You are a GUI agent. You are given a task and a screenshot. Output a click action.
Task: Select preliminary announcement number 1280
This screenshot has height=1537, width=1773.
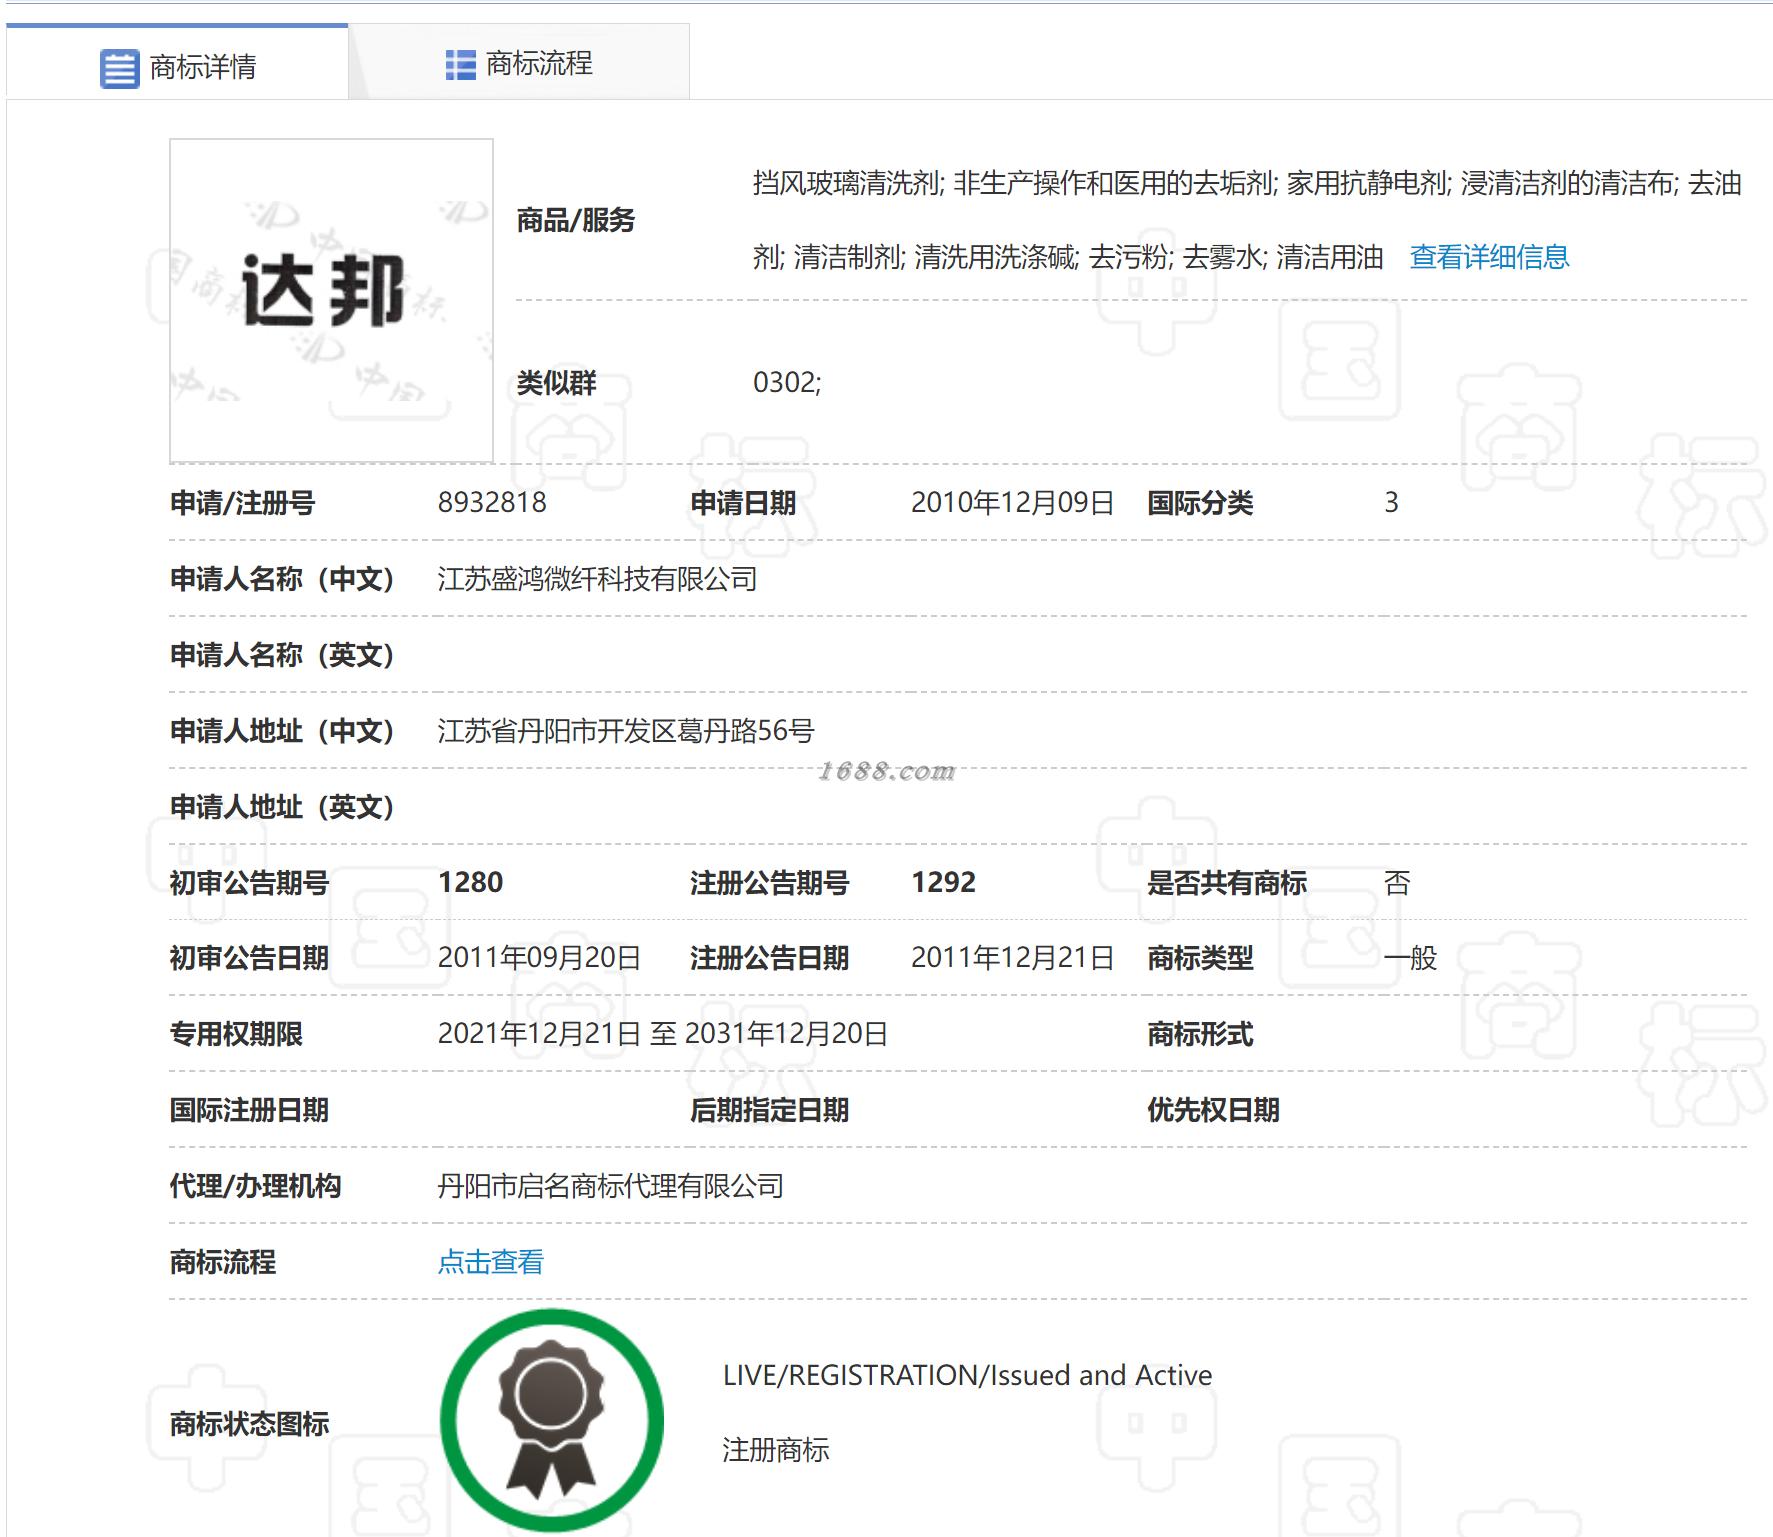point(470,882)
